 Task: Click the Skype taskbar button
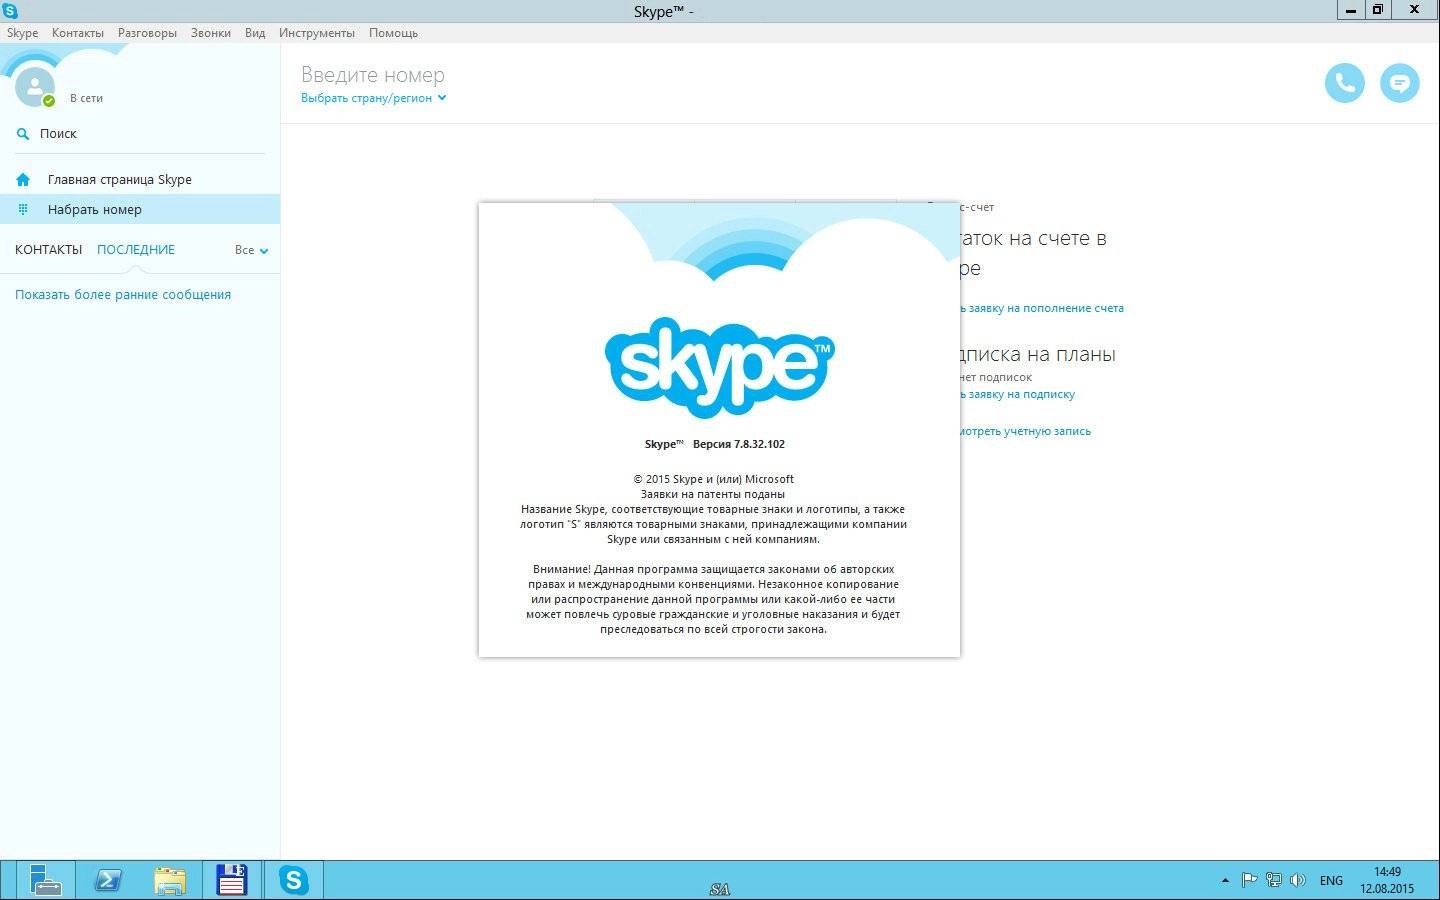(x=294, y=880)
